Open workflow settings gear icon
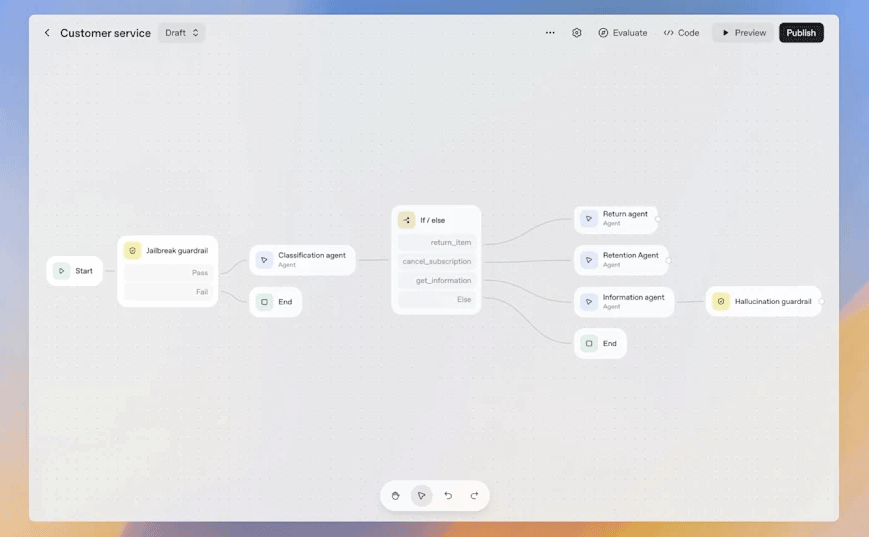 coord(577,33)
